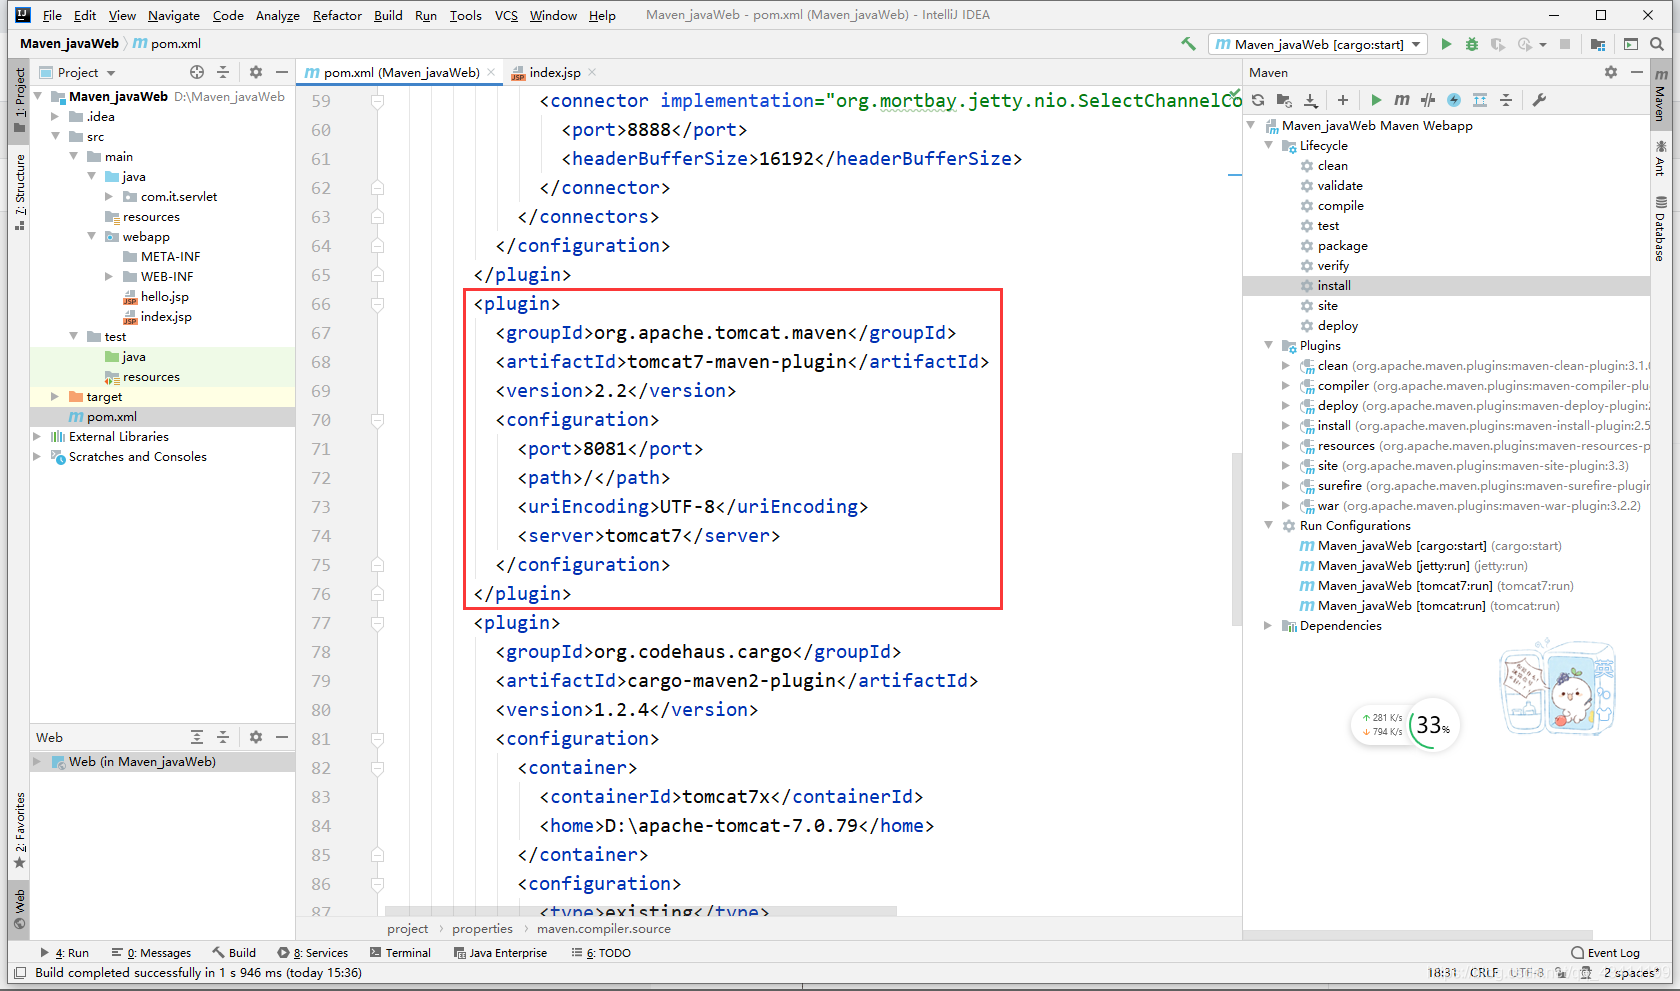Add a Maven project with the plus icon

[1343, 100]
